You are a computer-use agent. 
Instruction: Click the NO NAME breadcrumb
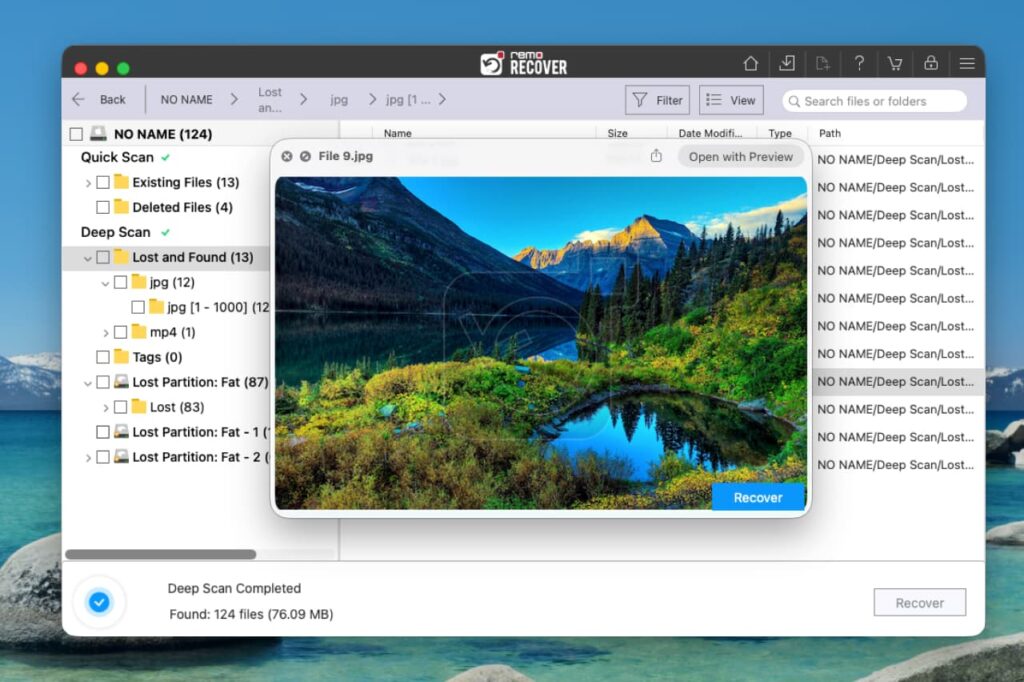click(186, 99)
